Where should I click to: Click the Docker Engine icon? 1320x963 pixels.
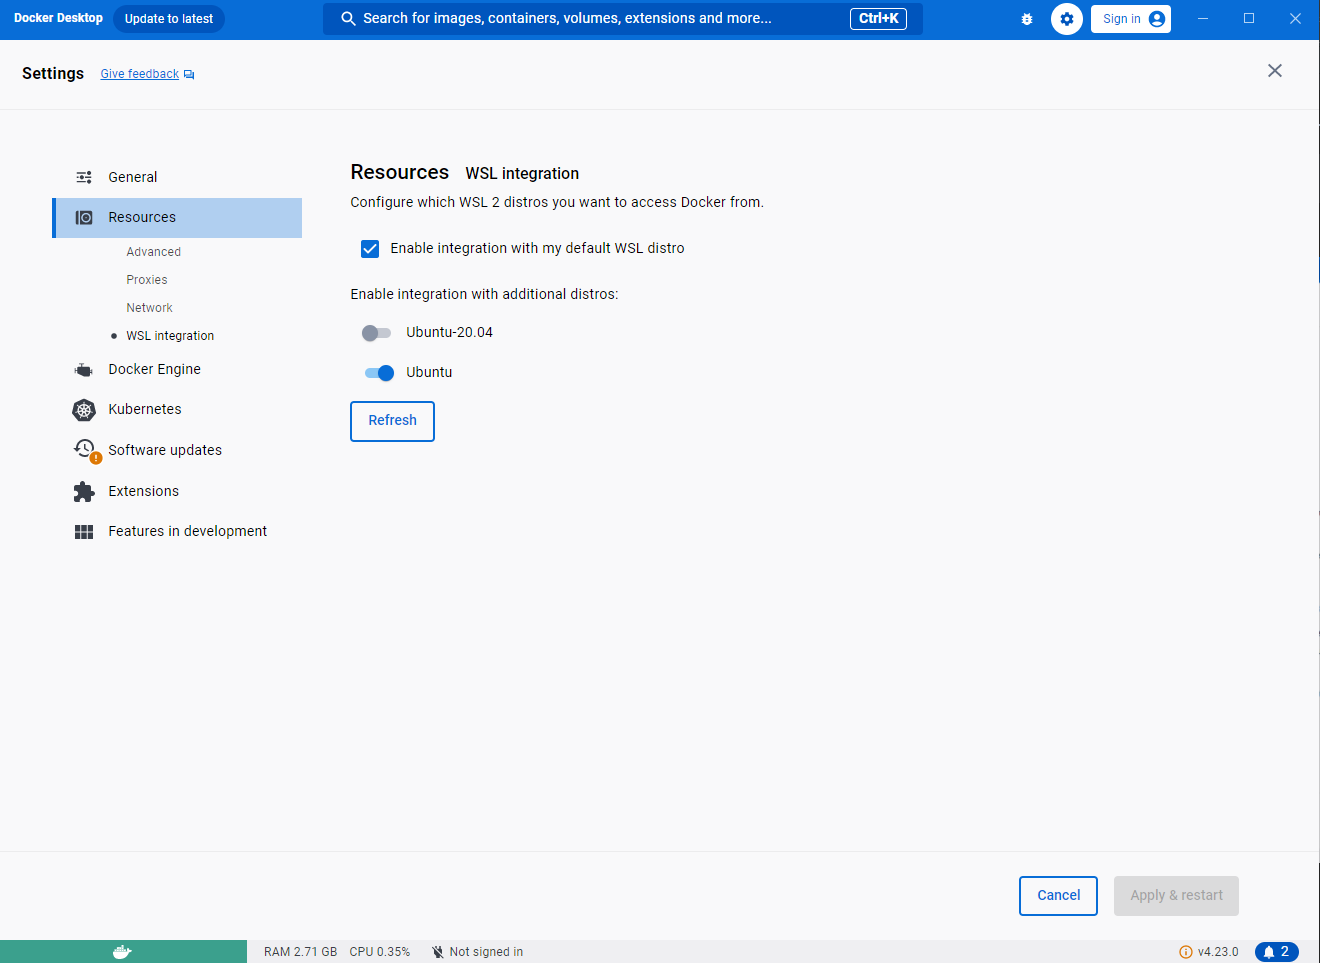click(x=84, y=370)
